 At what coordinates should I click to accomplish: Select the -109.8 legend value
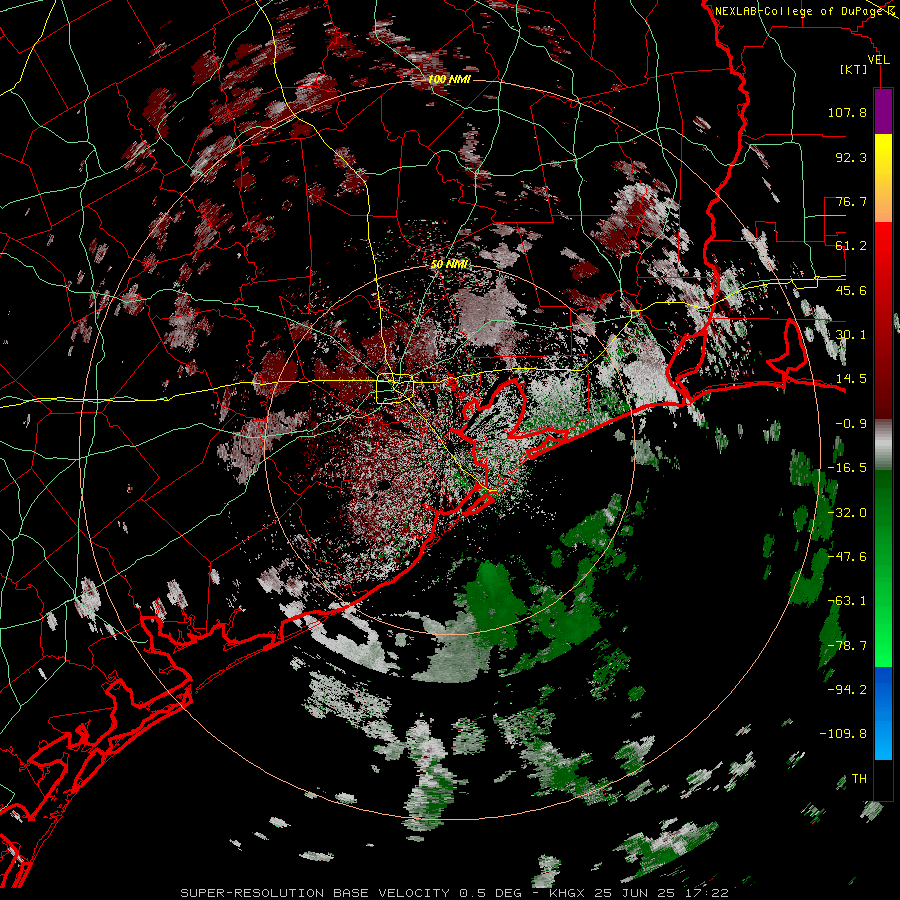click(843, 734)
